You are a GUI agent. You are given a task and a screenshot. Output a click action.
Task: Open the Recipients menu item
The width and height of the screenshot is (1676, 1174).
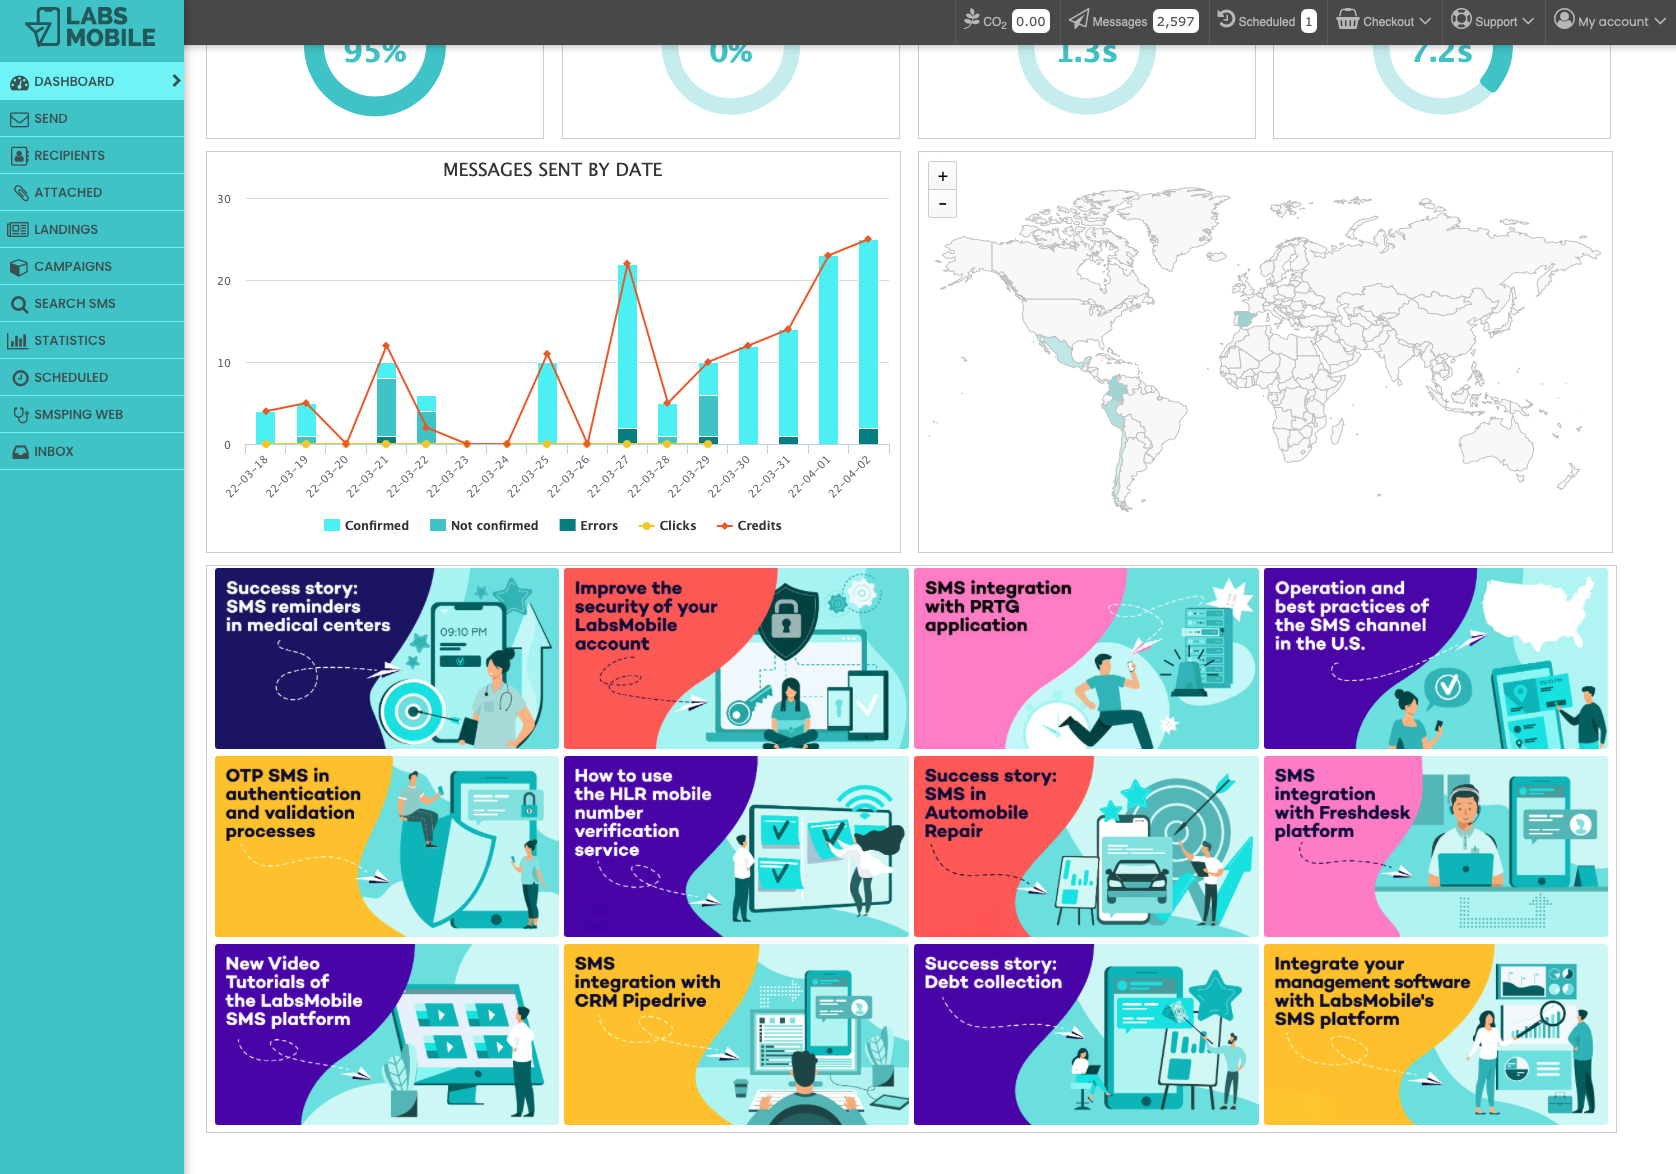click(92, 156)
